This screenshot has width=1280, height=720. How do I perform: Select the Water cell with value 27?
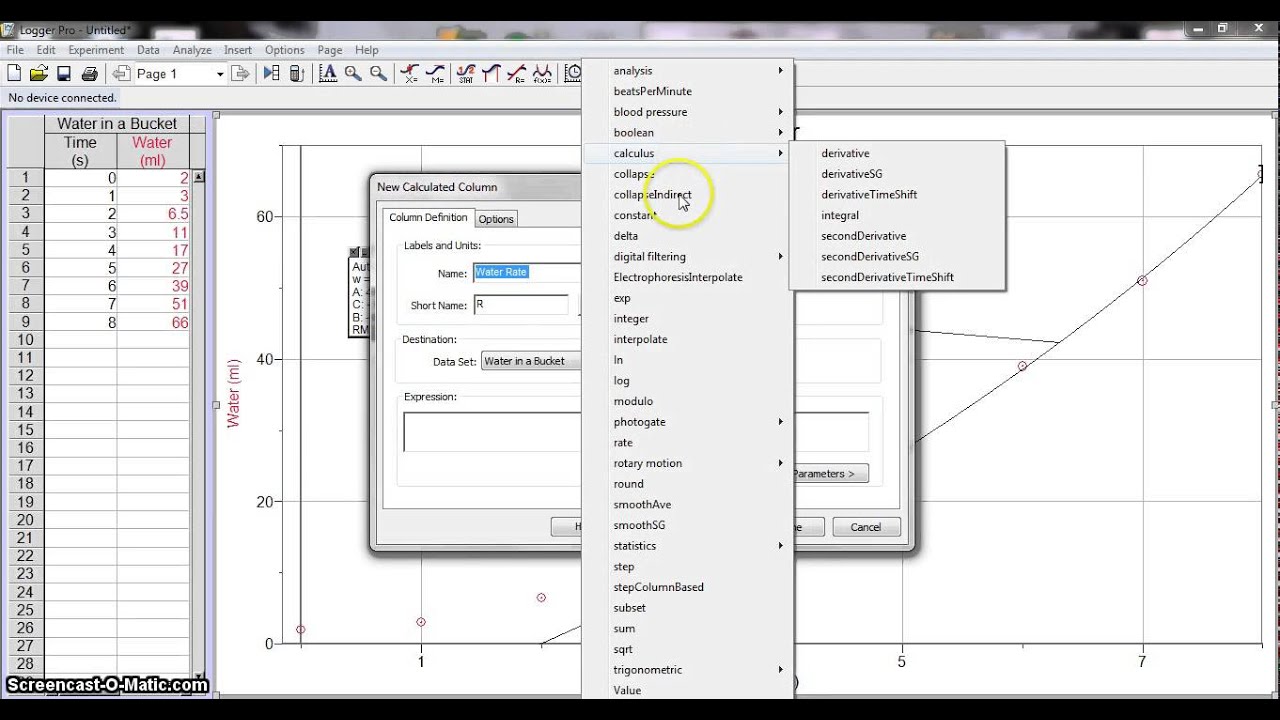(x=153, y=268)
